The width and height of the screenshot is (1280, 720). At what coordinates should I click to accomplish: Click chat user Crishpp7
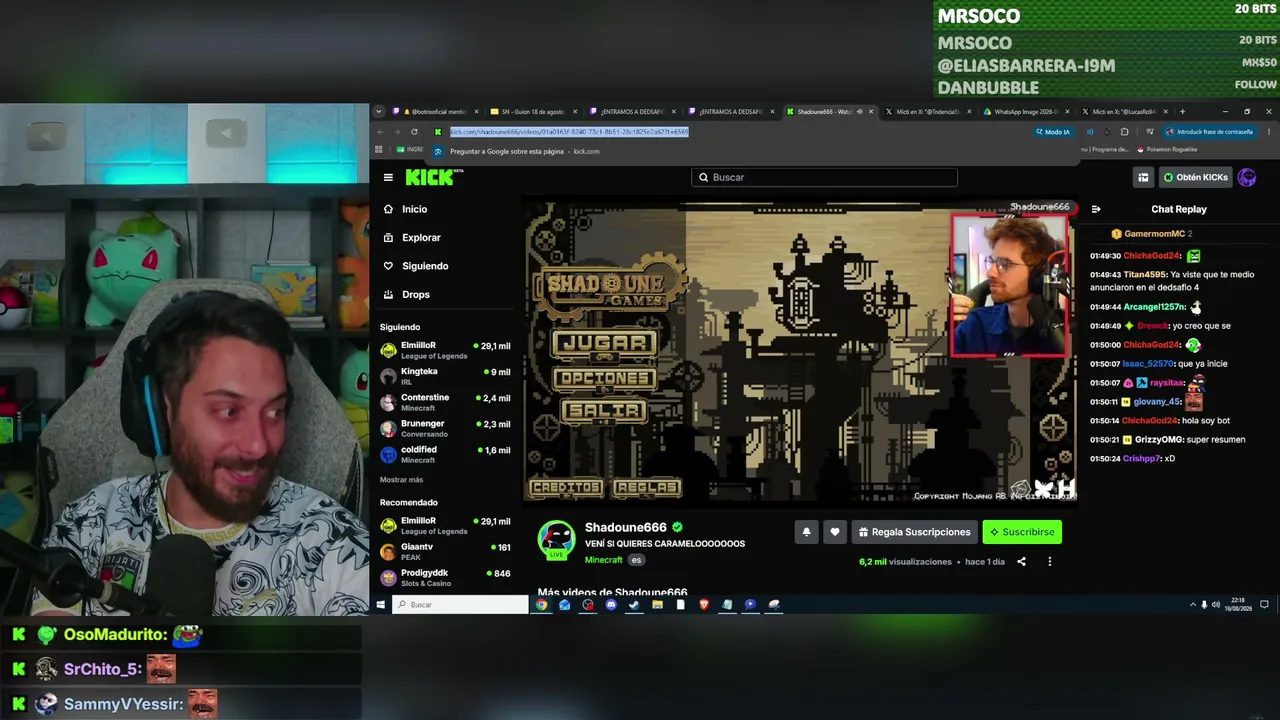1142,459
